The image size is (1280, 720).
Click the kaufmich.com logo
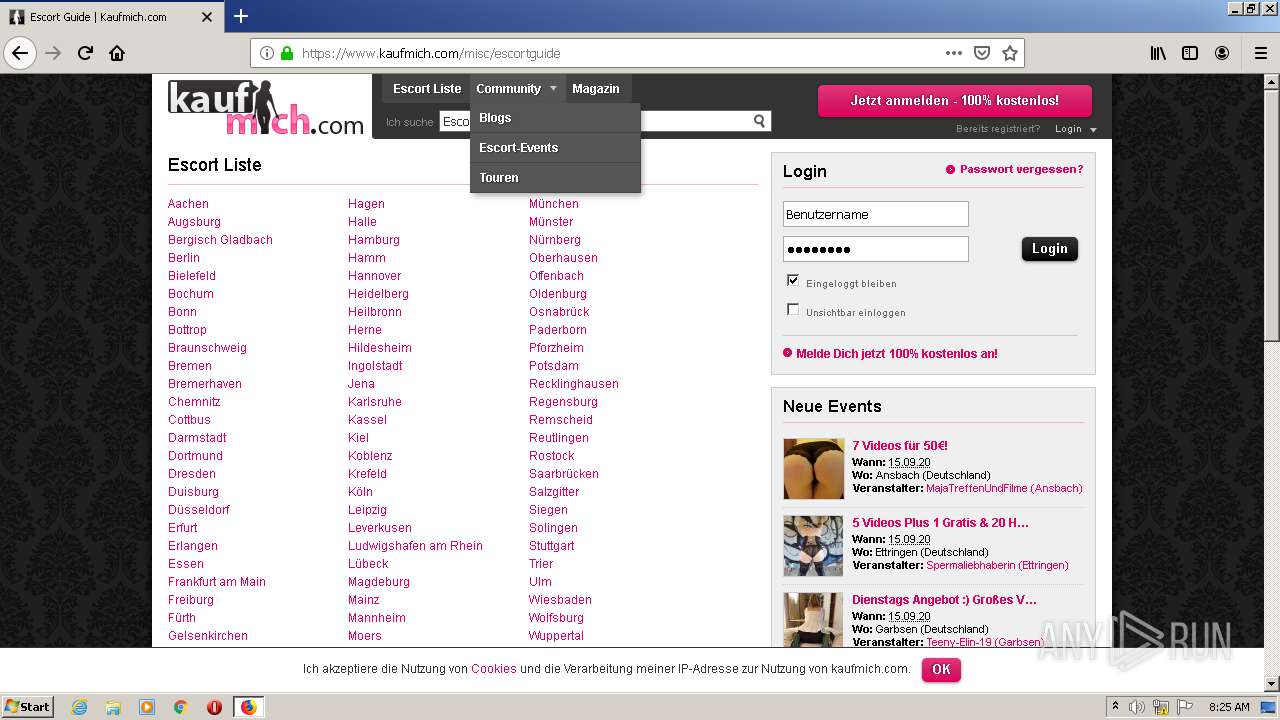266,108
